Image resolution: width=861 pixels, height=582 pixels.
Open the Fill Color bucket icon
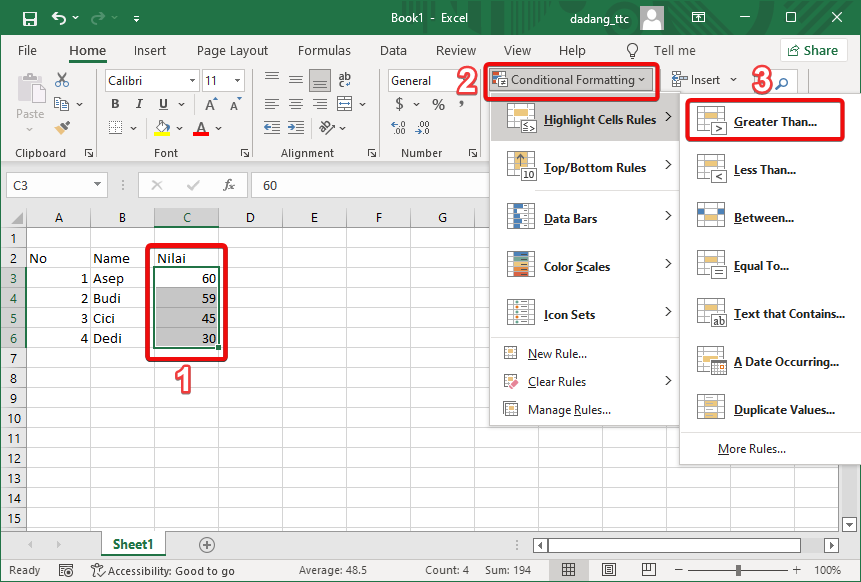tap(160, 127)
